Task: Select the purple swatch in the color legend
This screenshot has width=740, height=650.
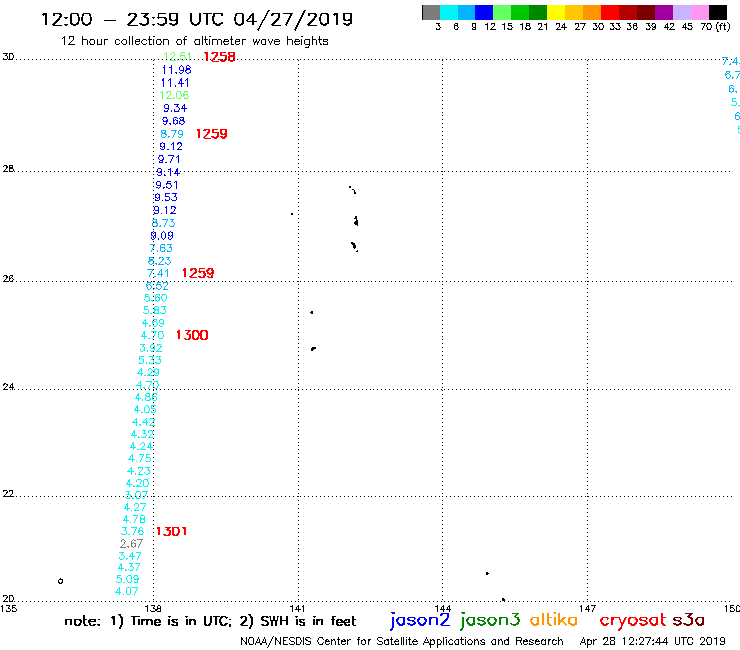Action: click(x=664, y=12)
